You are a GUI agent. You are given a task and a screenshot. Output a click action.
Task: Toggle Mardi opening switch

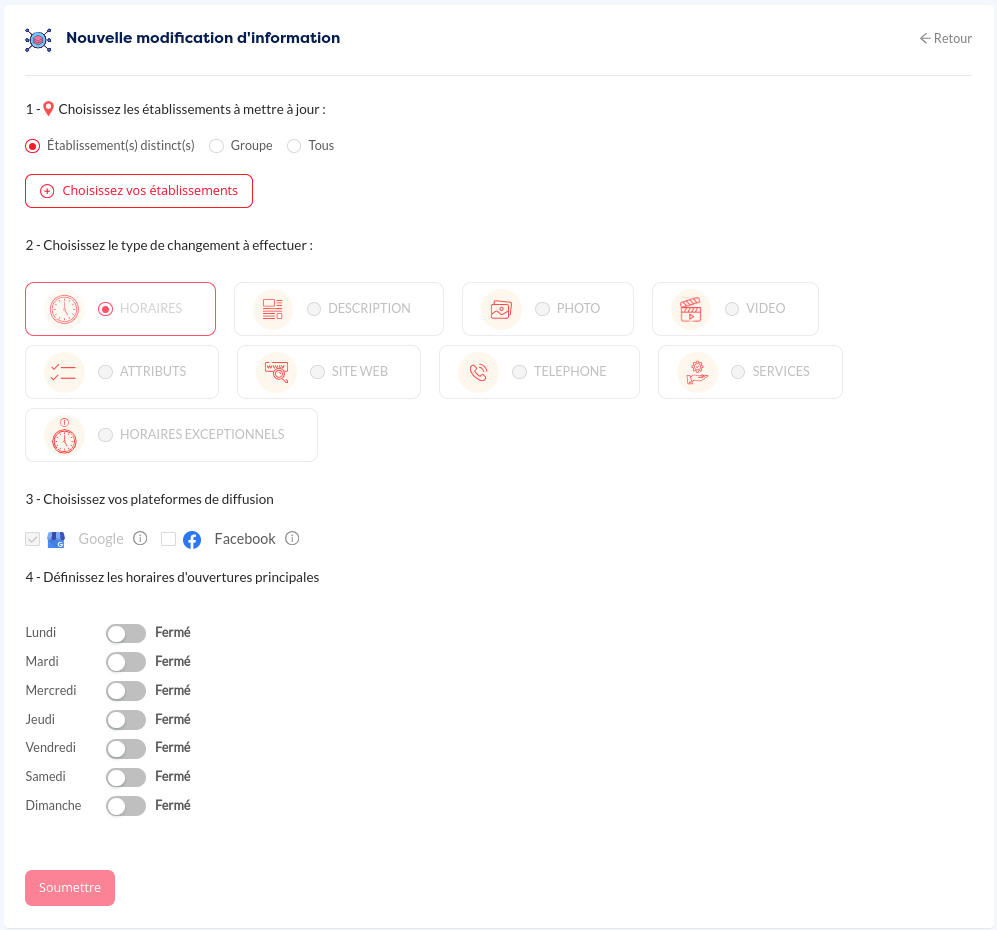click(x=126, y=662)
